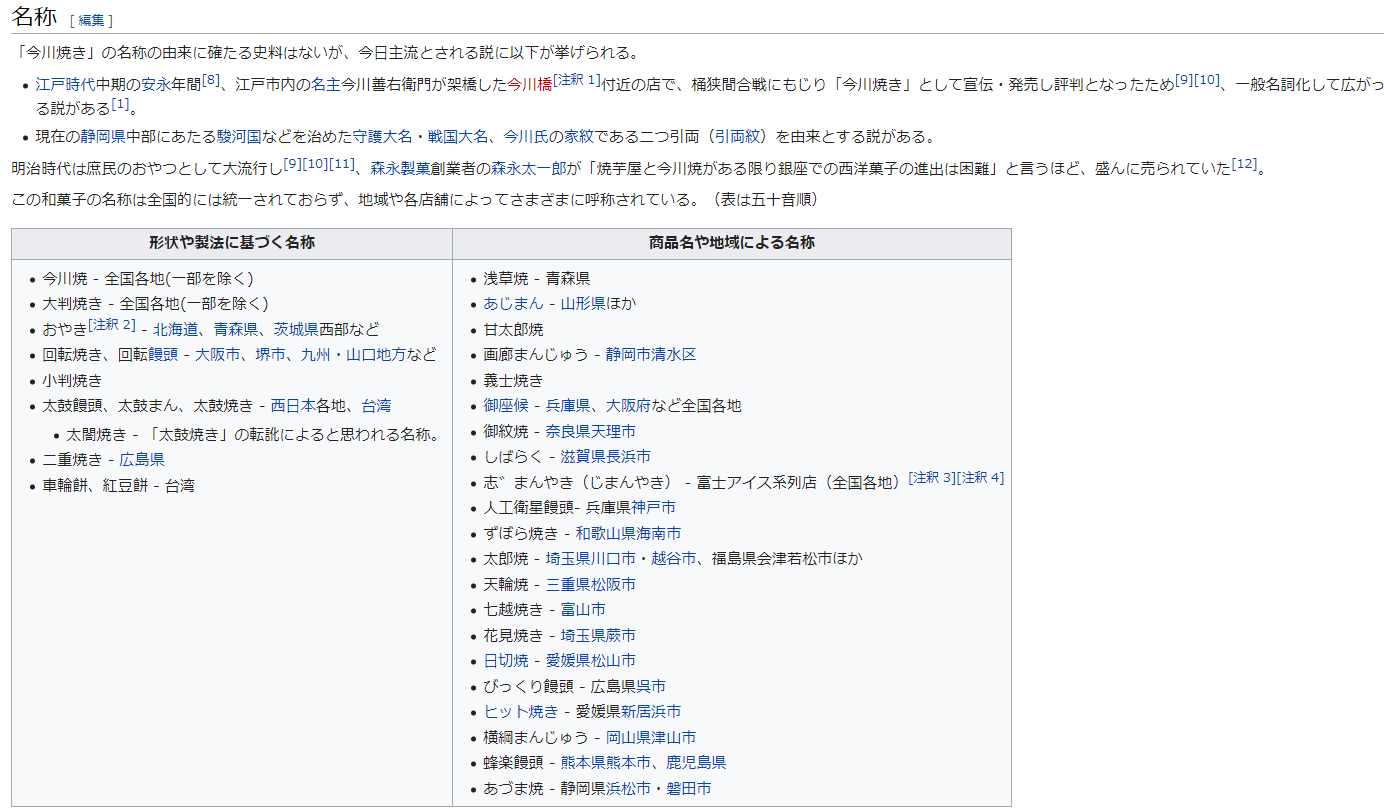Click footnote reference [12]
Screen dimensions: 1384x811
coord(1243,163)
